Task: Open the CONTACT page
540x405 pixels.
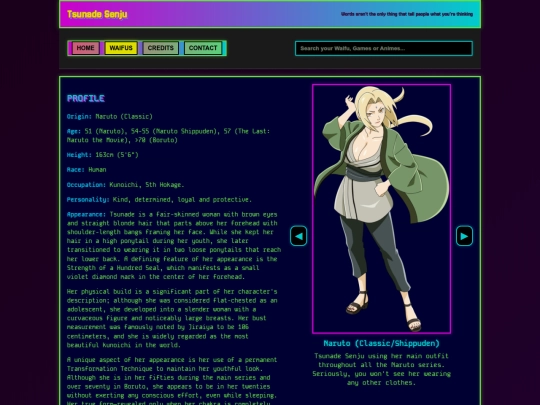Action: [x=203, y=48]
